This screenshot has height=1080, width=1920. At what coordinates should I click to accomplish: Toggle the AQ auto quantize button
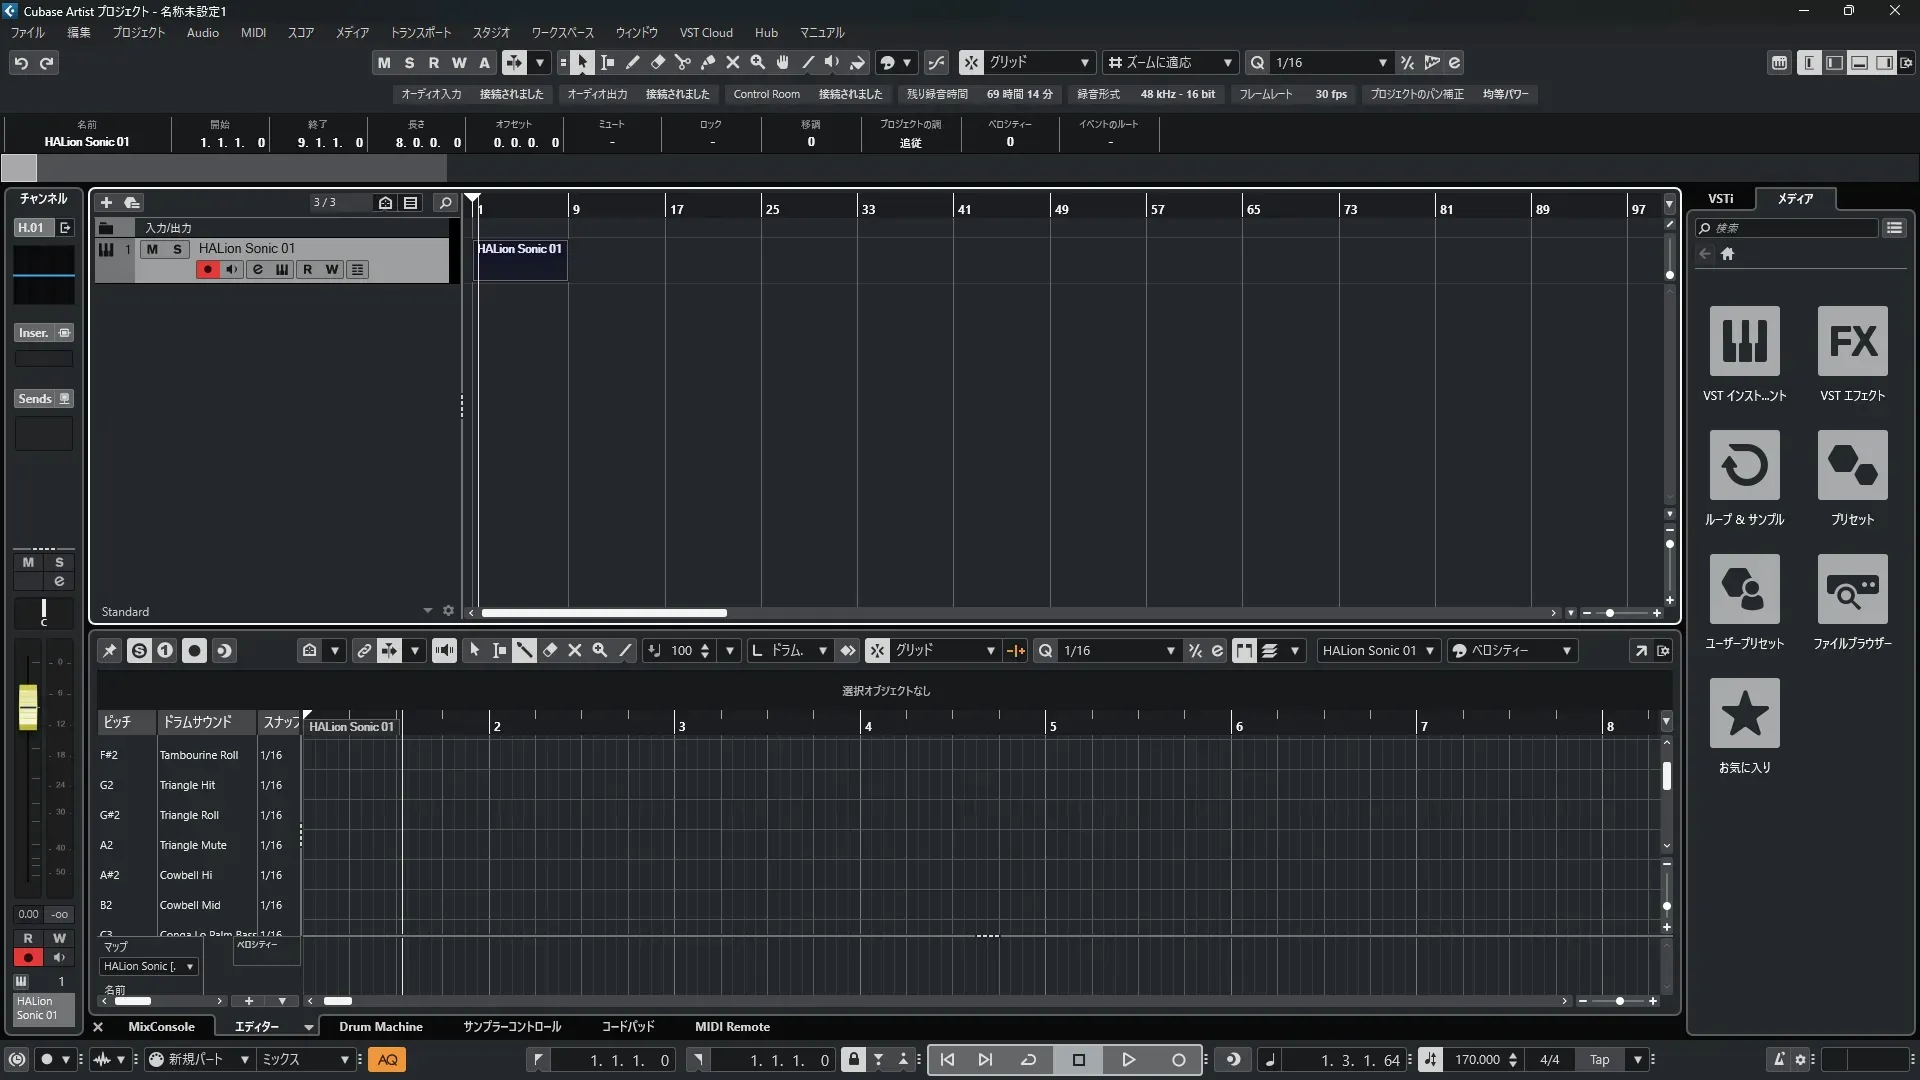coord(387,1060)
